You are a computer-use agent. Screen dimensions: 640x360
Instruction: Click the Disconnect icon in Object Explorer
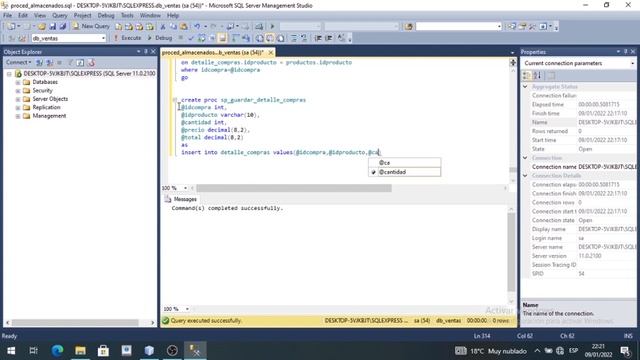coord(50,63)
